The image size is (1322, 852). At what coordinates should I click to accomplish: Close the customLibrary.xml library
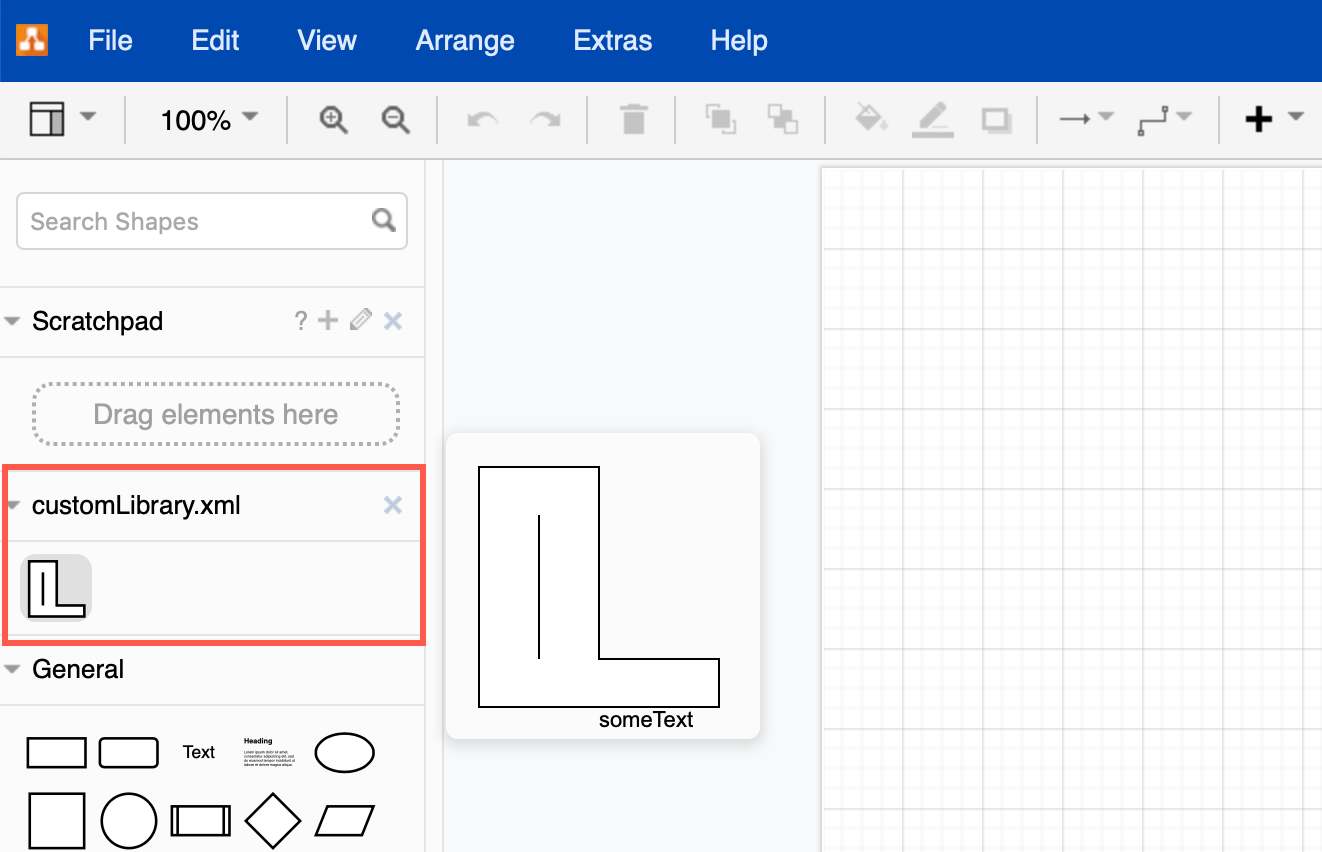(x=392, y=505)
